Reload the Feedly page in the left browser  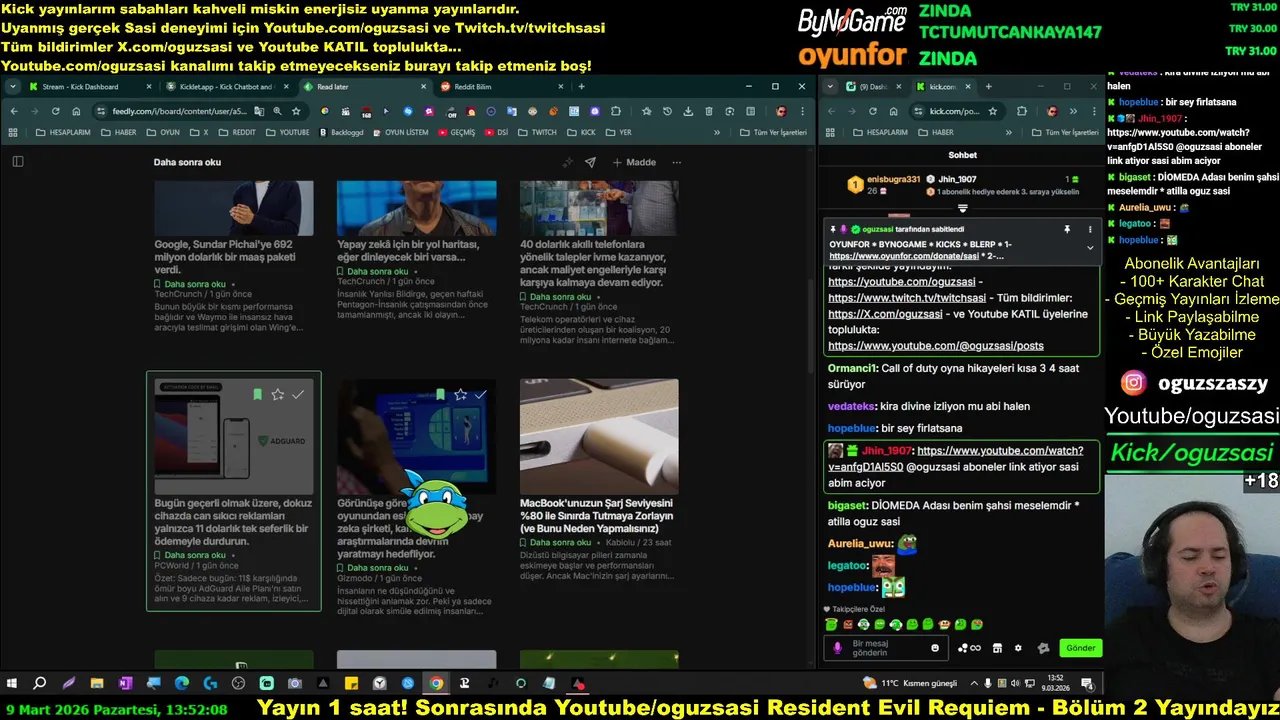tap(55, 111)
